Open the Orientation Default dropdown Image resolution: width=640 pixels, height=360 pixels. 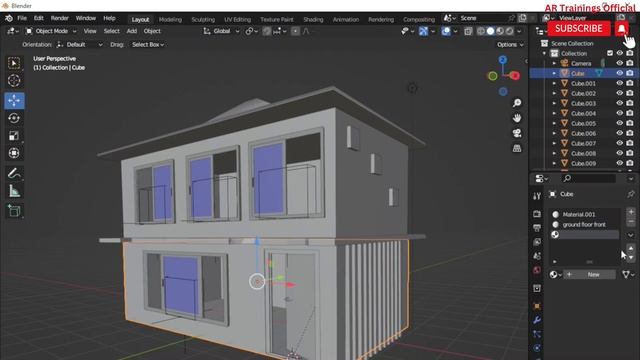(x=79, y=44)
